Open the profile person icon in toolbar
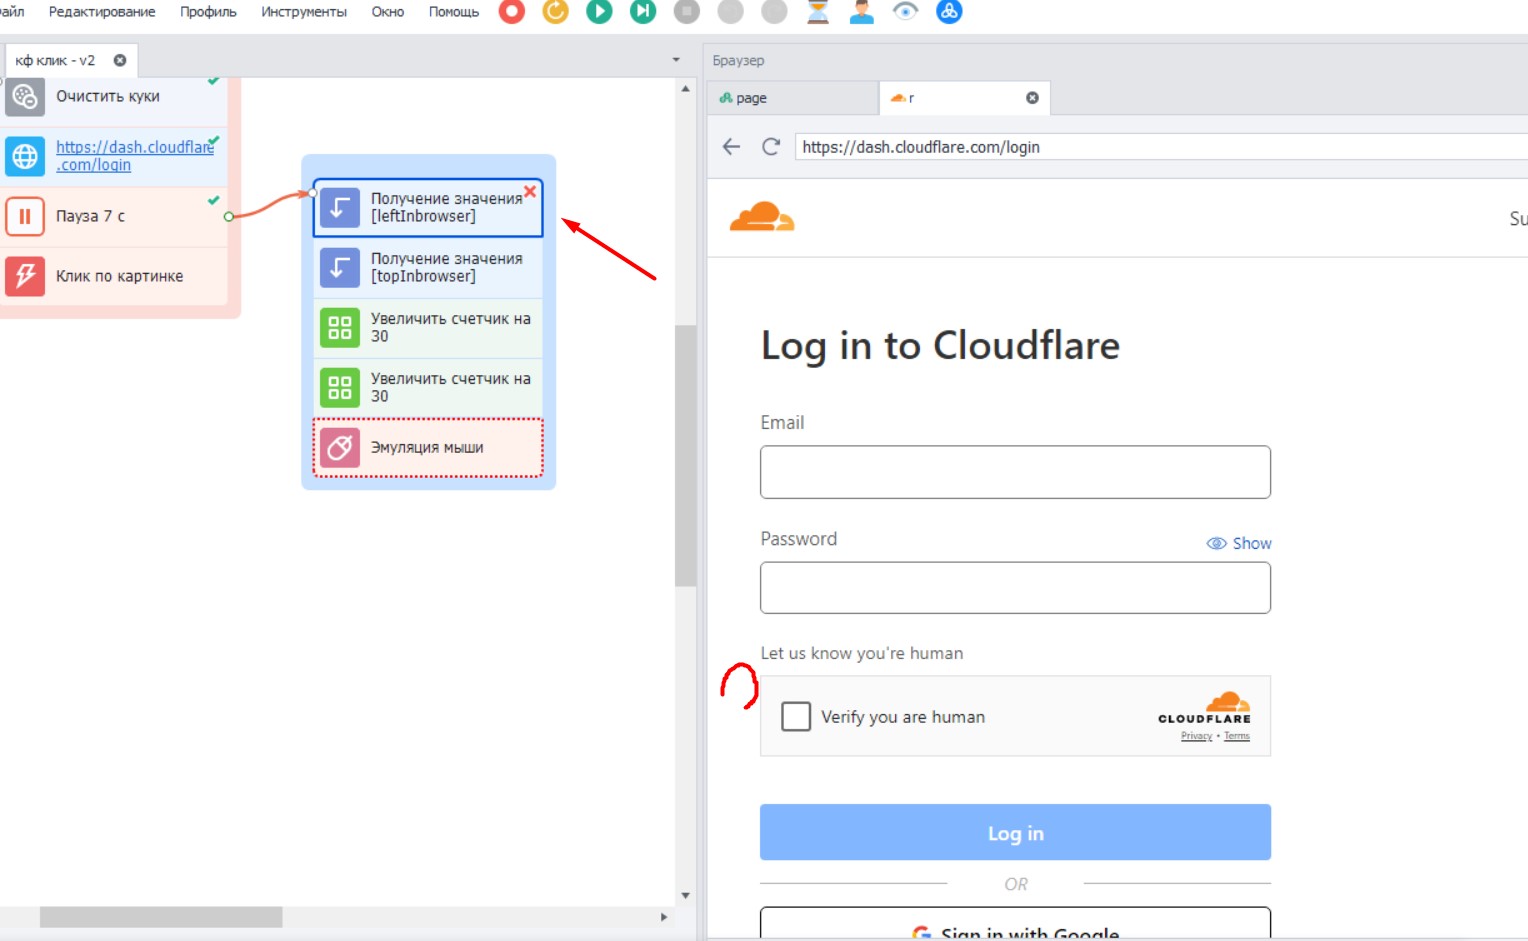Screen dimensions: 1528x941 click(x=861, y=11)
